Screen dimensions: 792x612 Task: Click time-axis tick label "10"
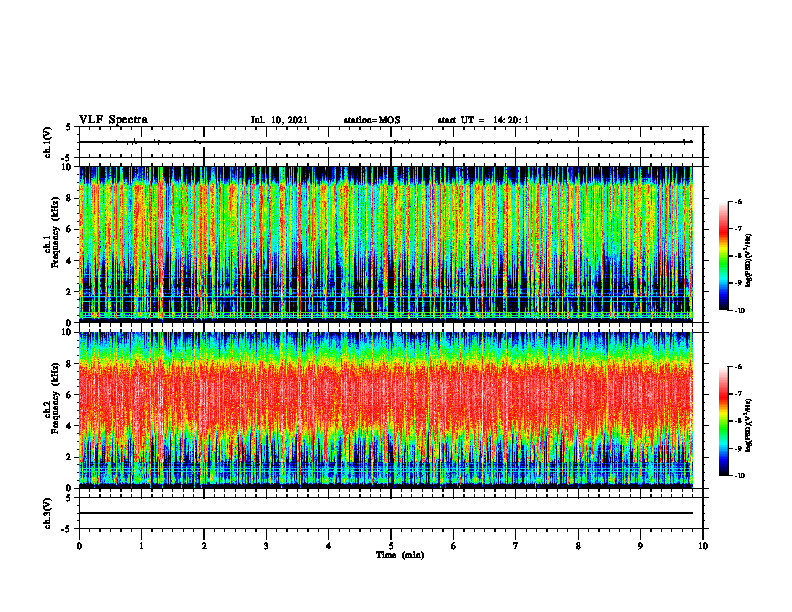coord(703,546)
